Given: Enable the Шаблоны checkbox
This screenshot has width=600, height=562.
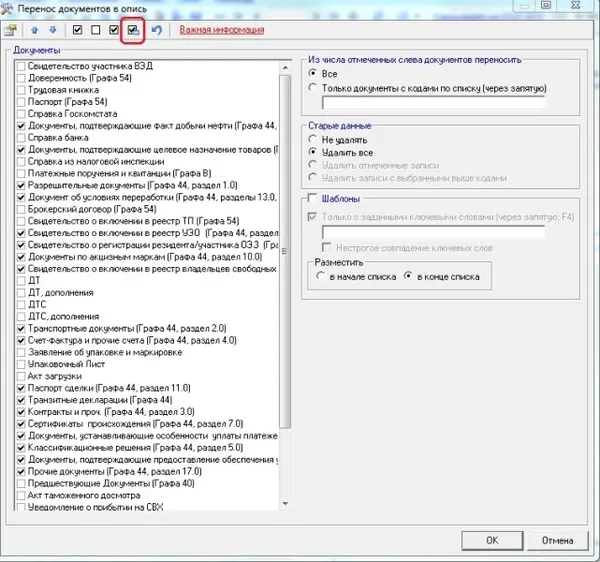Looking at the screenshot, I should click(313, 198).
